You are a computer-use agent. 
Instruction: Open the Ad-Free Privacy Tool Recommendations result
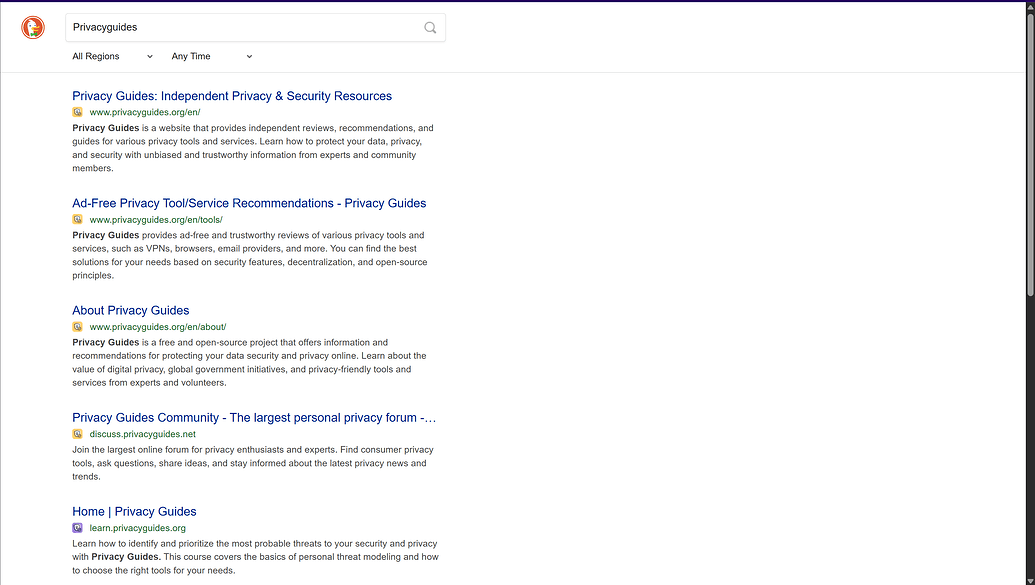click(x=249, y=203)
